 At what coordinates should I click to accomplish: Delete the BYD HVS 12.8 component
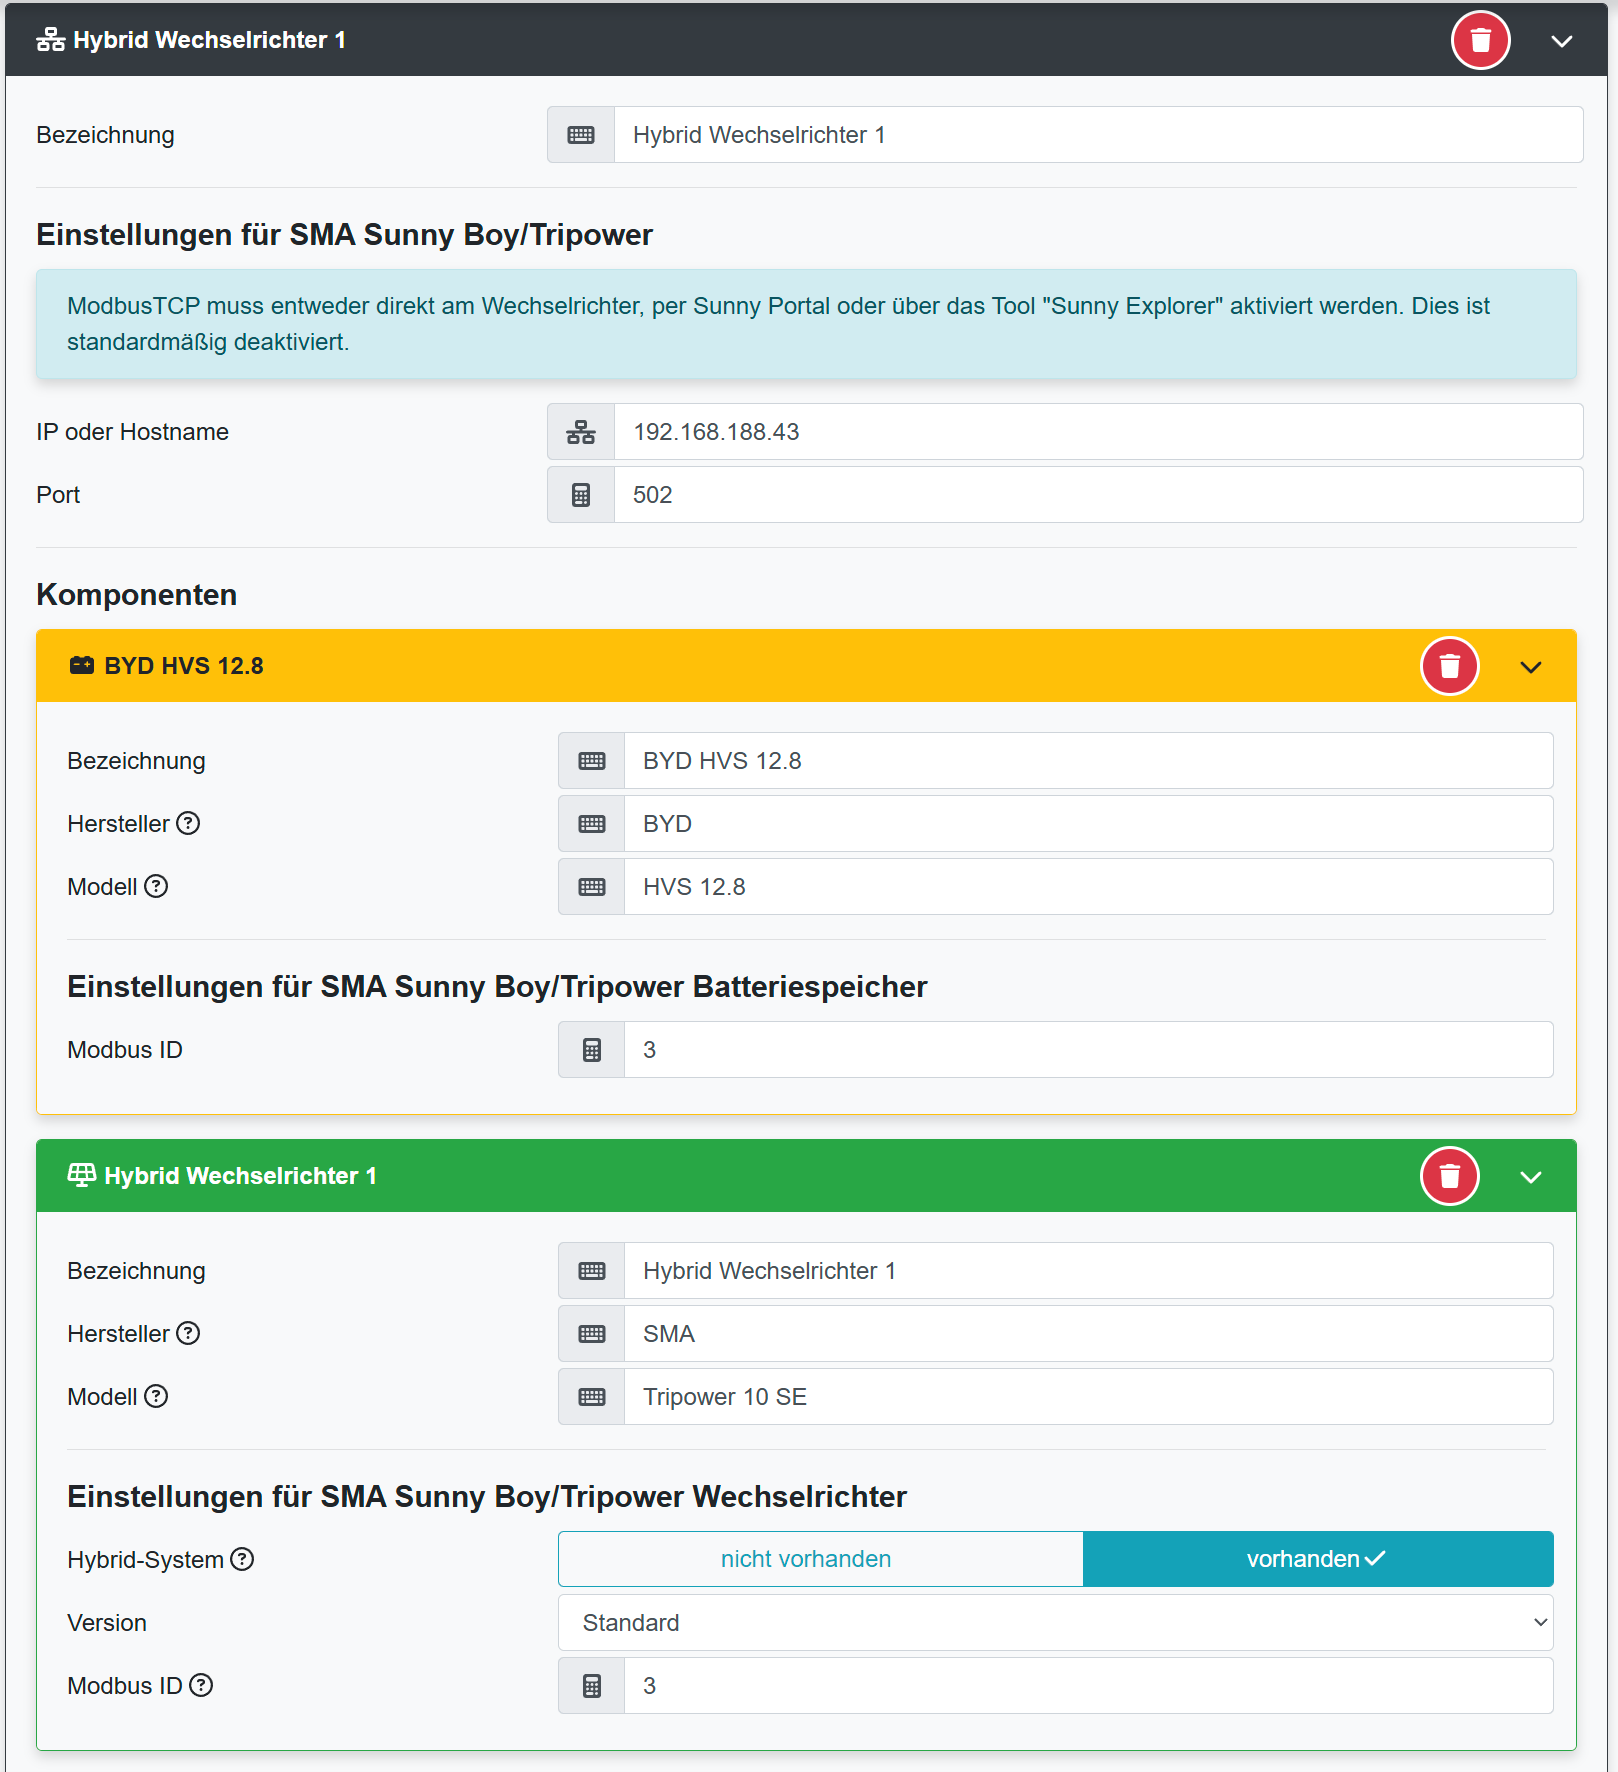click(x=1449, y=666)
